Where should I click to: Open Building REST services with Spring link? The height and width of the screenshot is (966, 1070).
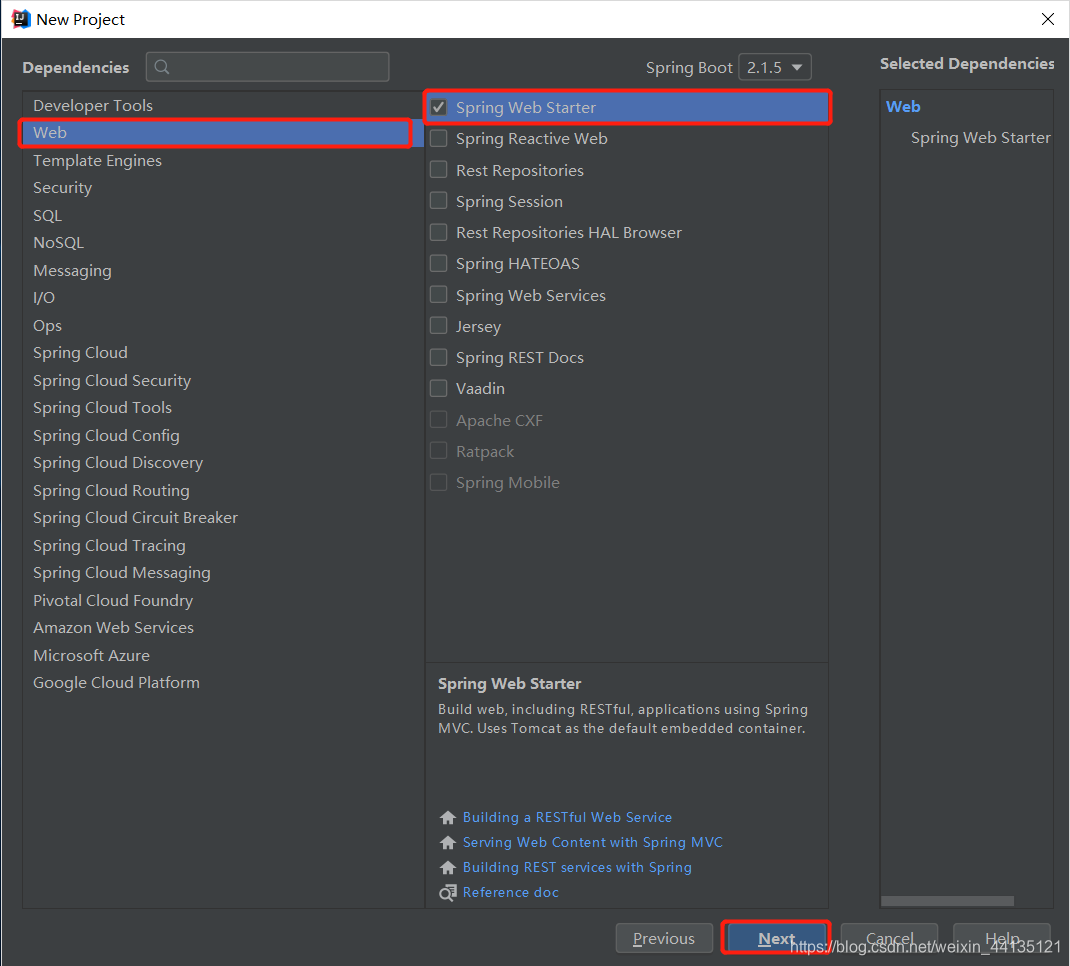pyautogui.click(x=577, y=867)
